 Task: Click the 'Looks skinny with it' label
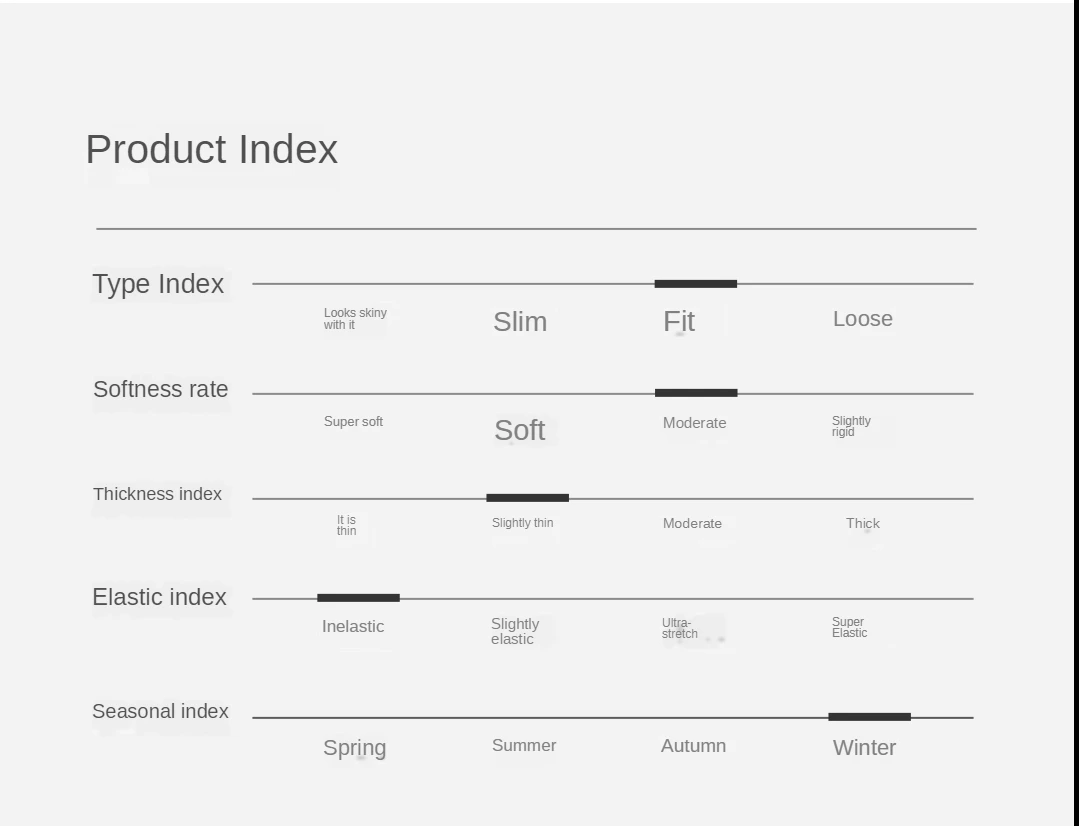coord(355,319)
